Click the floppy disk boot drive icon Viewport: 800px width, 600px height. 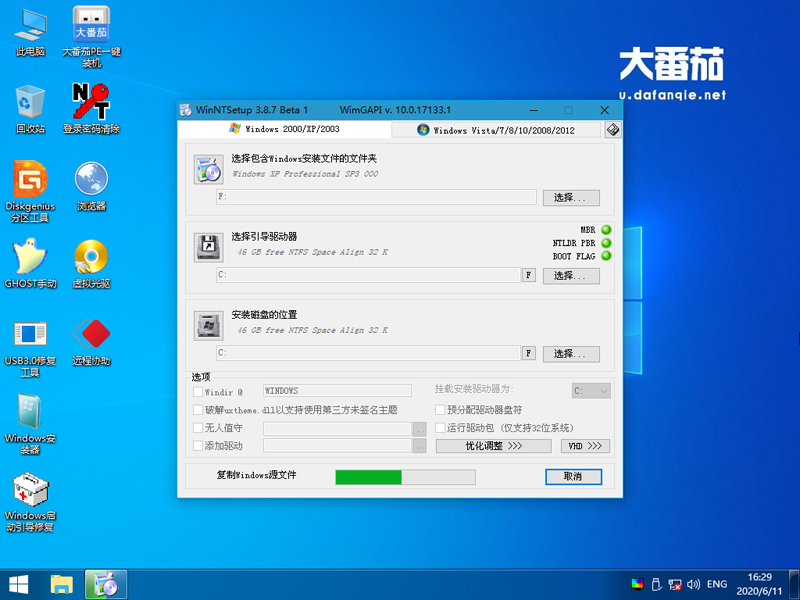coord(208,246)
